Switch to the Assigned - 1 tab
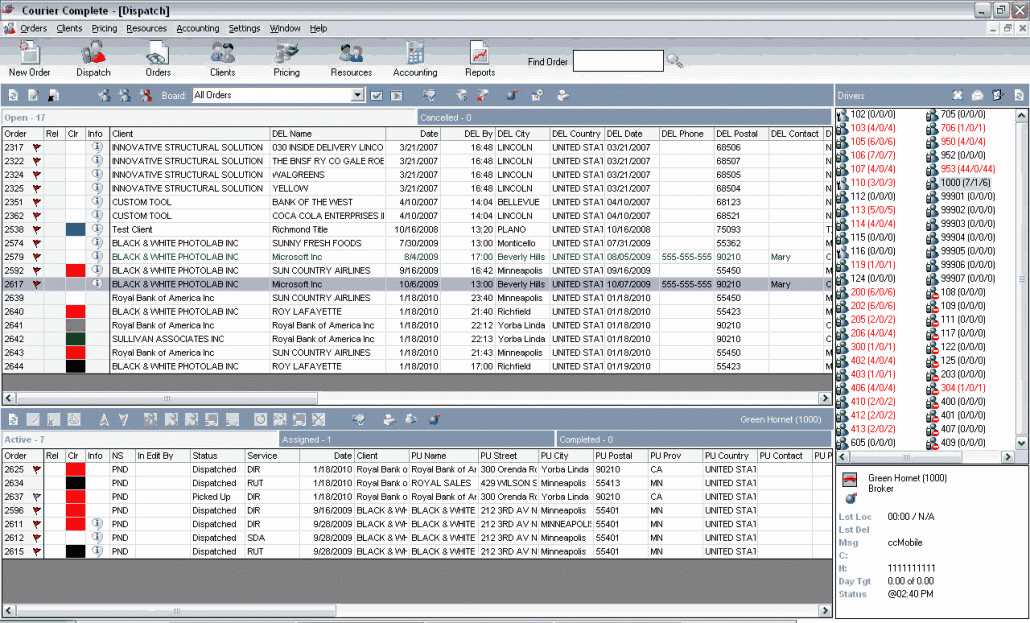Viewport: 1030px width, 623px height. tap(415, 439)
